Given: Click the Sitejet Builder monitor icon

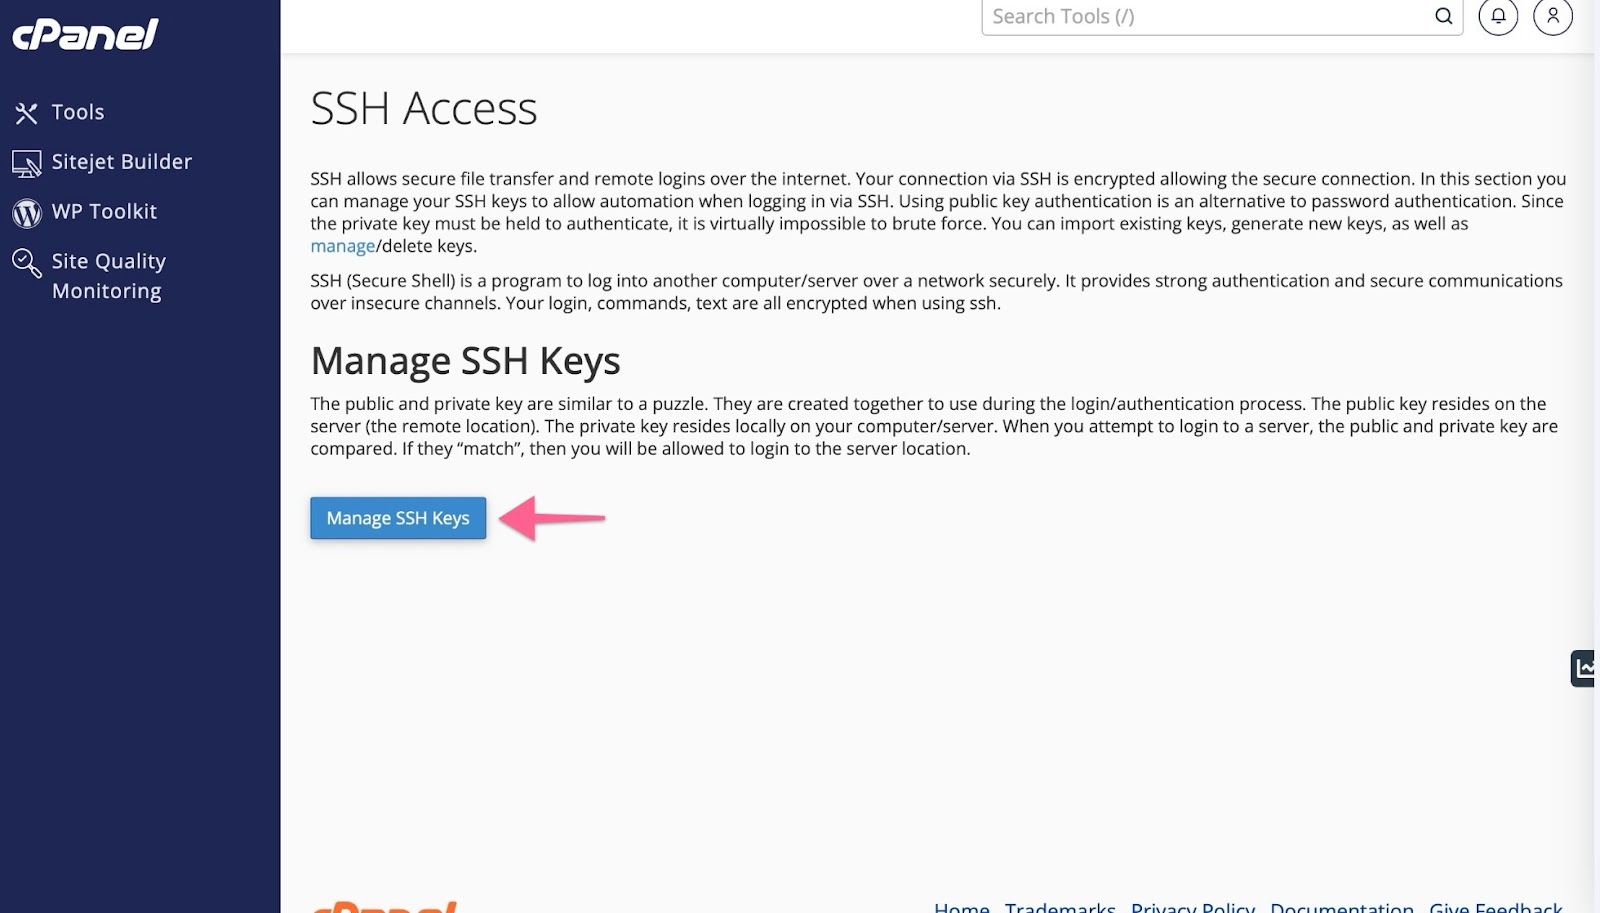Looking at the screenshot, I should 26,163.
